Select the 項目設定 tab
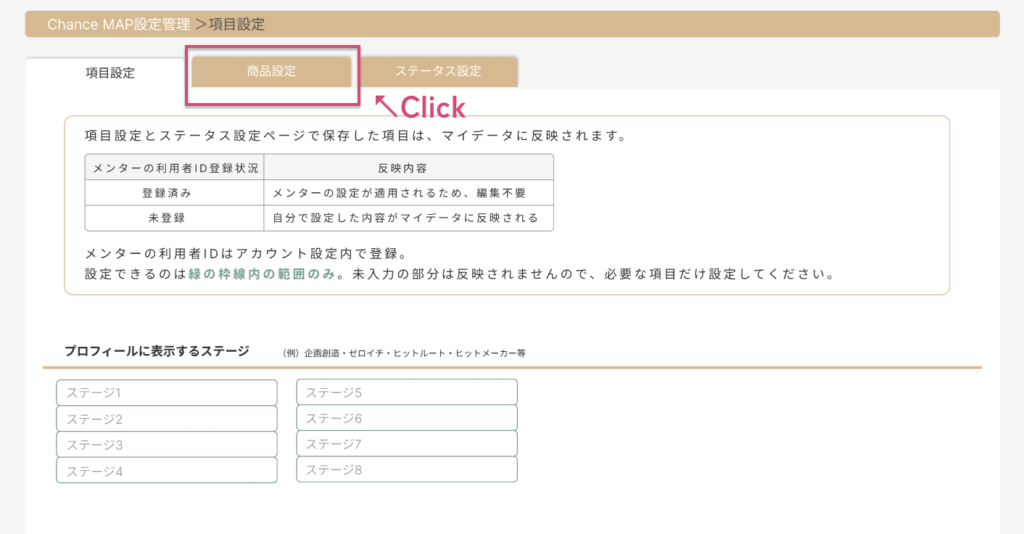This screenshot has height=534, width=1024. pyautogui.click(x=109, y=72)
